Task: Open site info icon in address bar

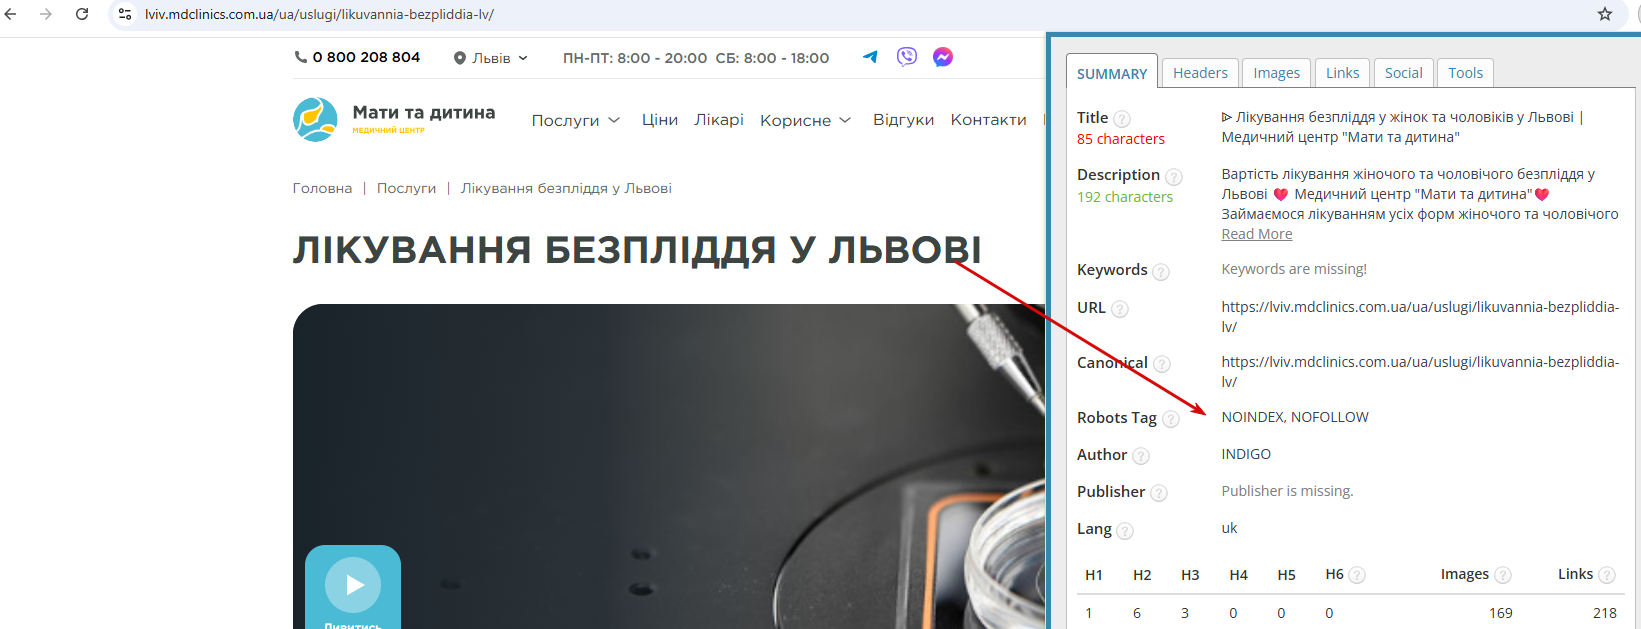Action: click(x=125, y=14)
